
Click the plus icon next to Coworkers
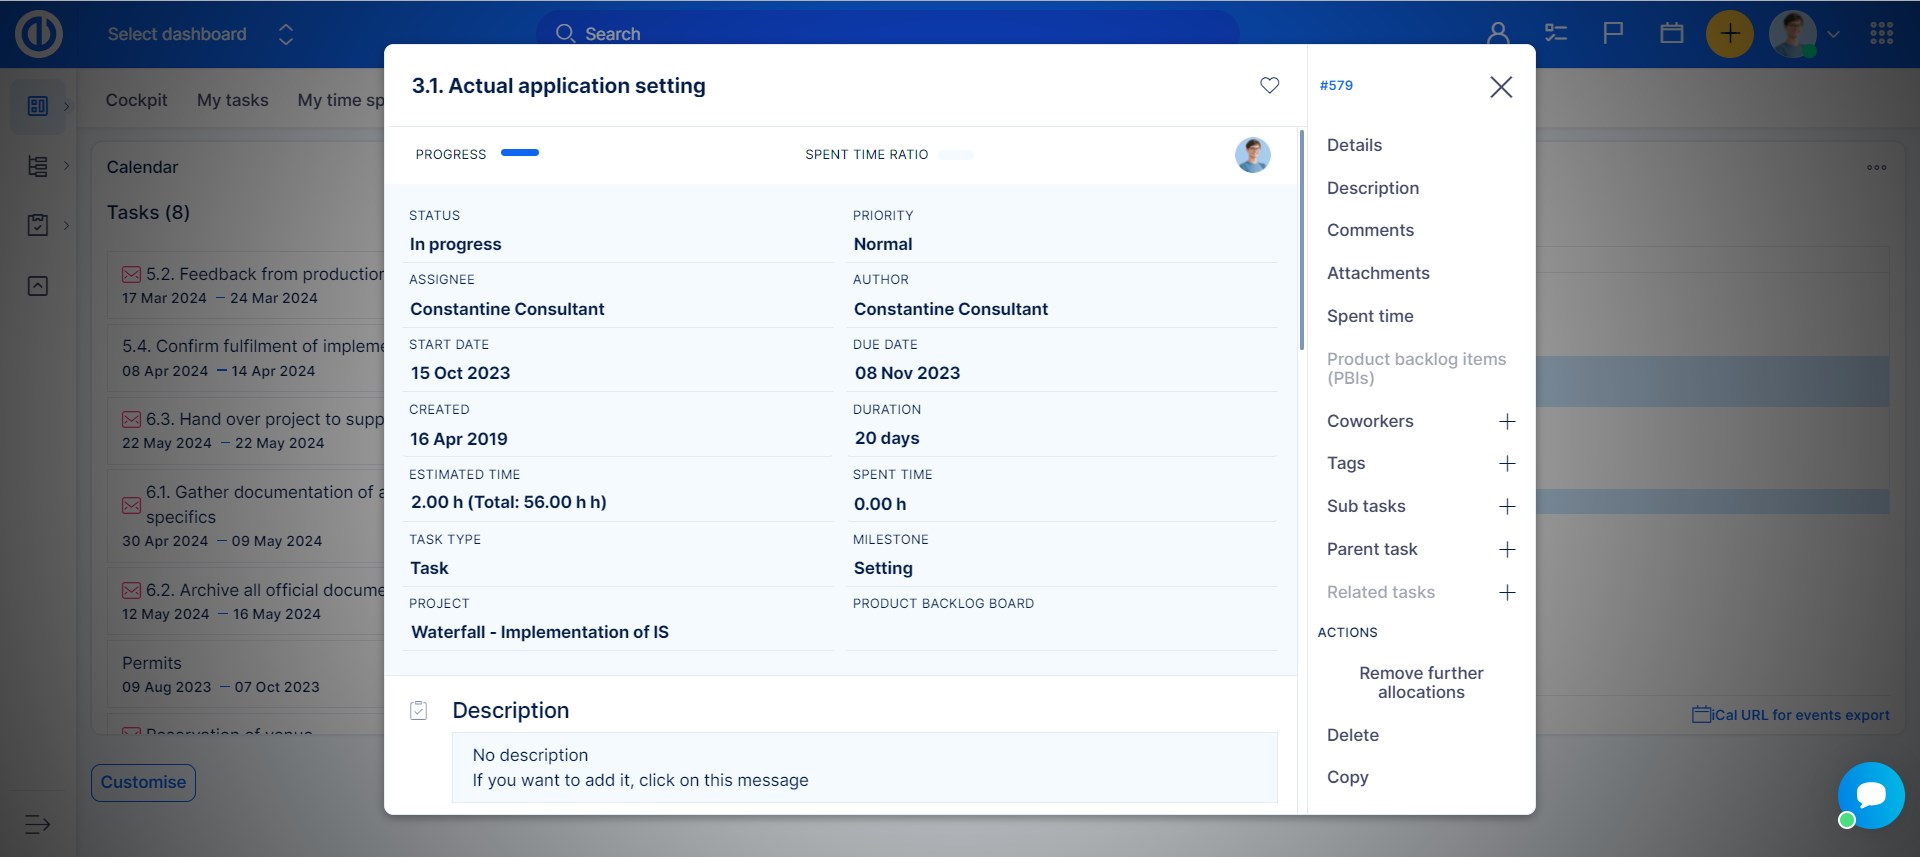coord(1507,422)
